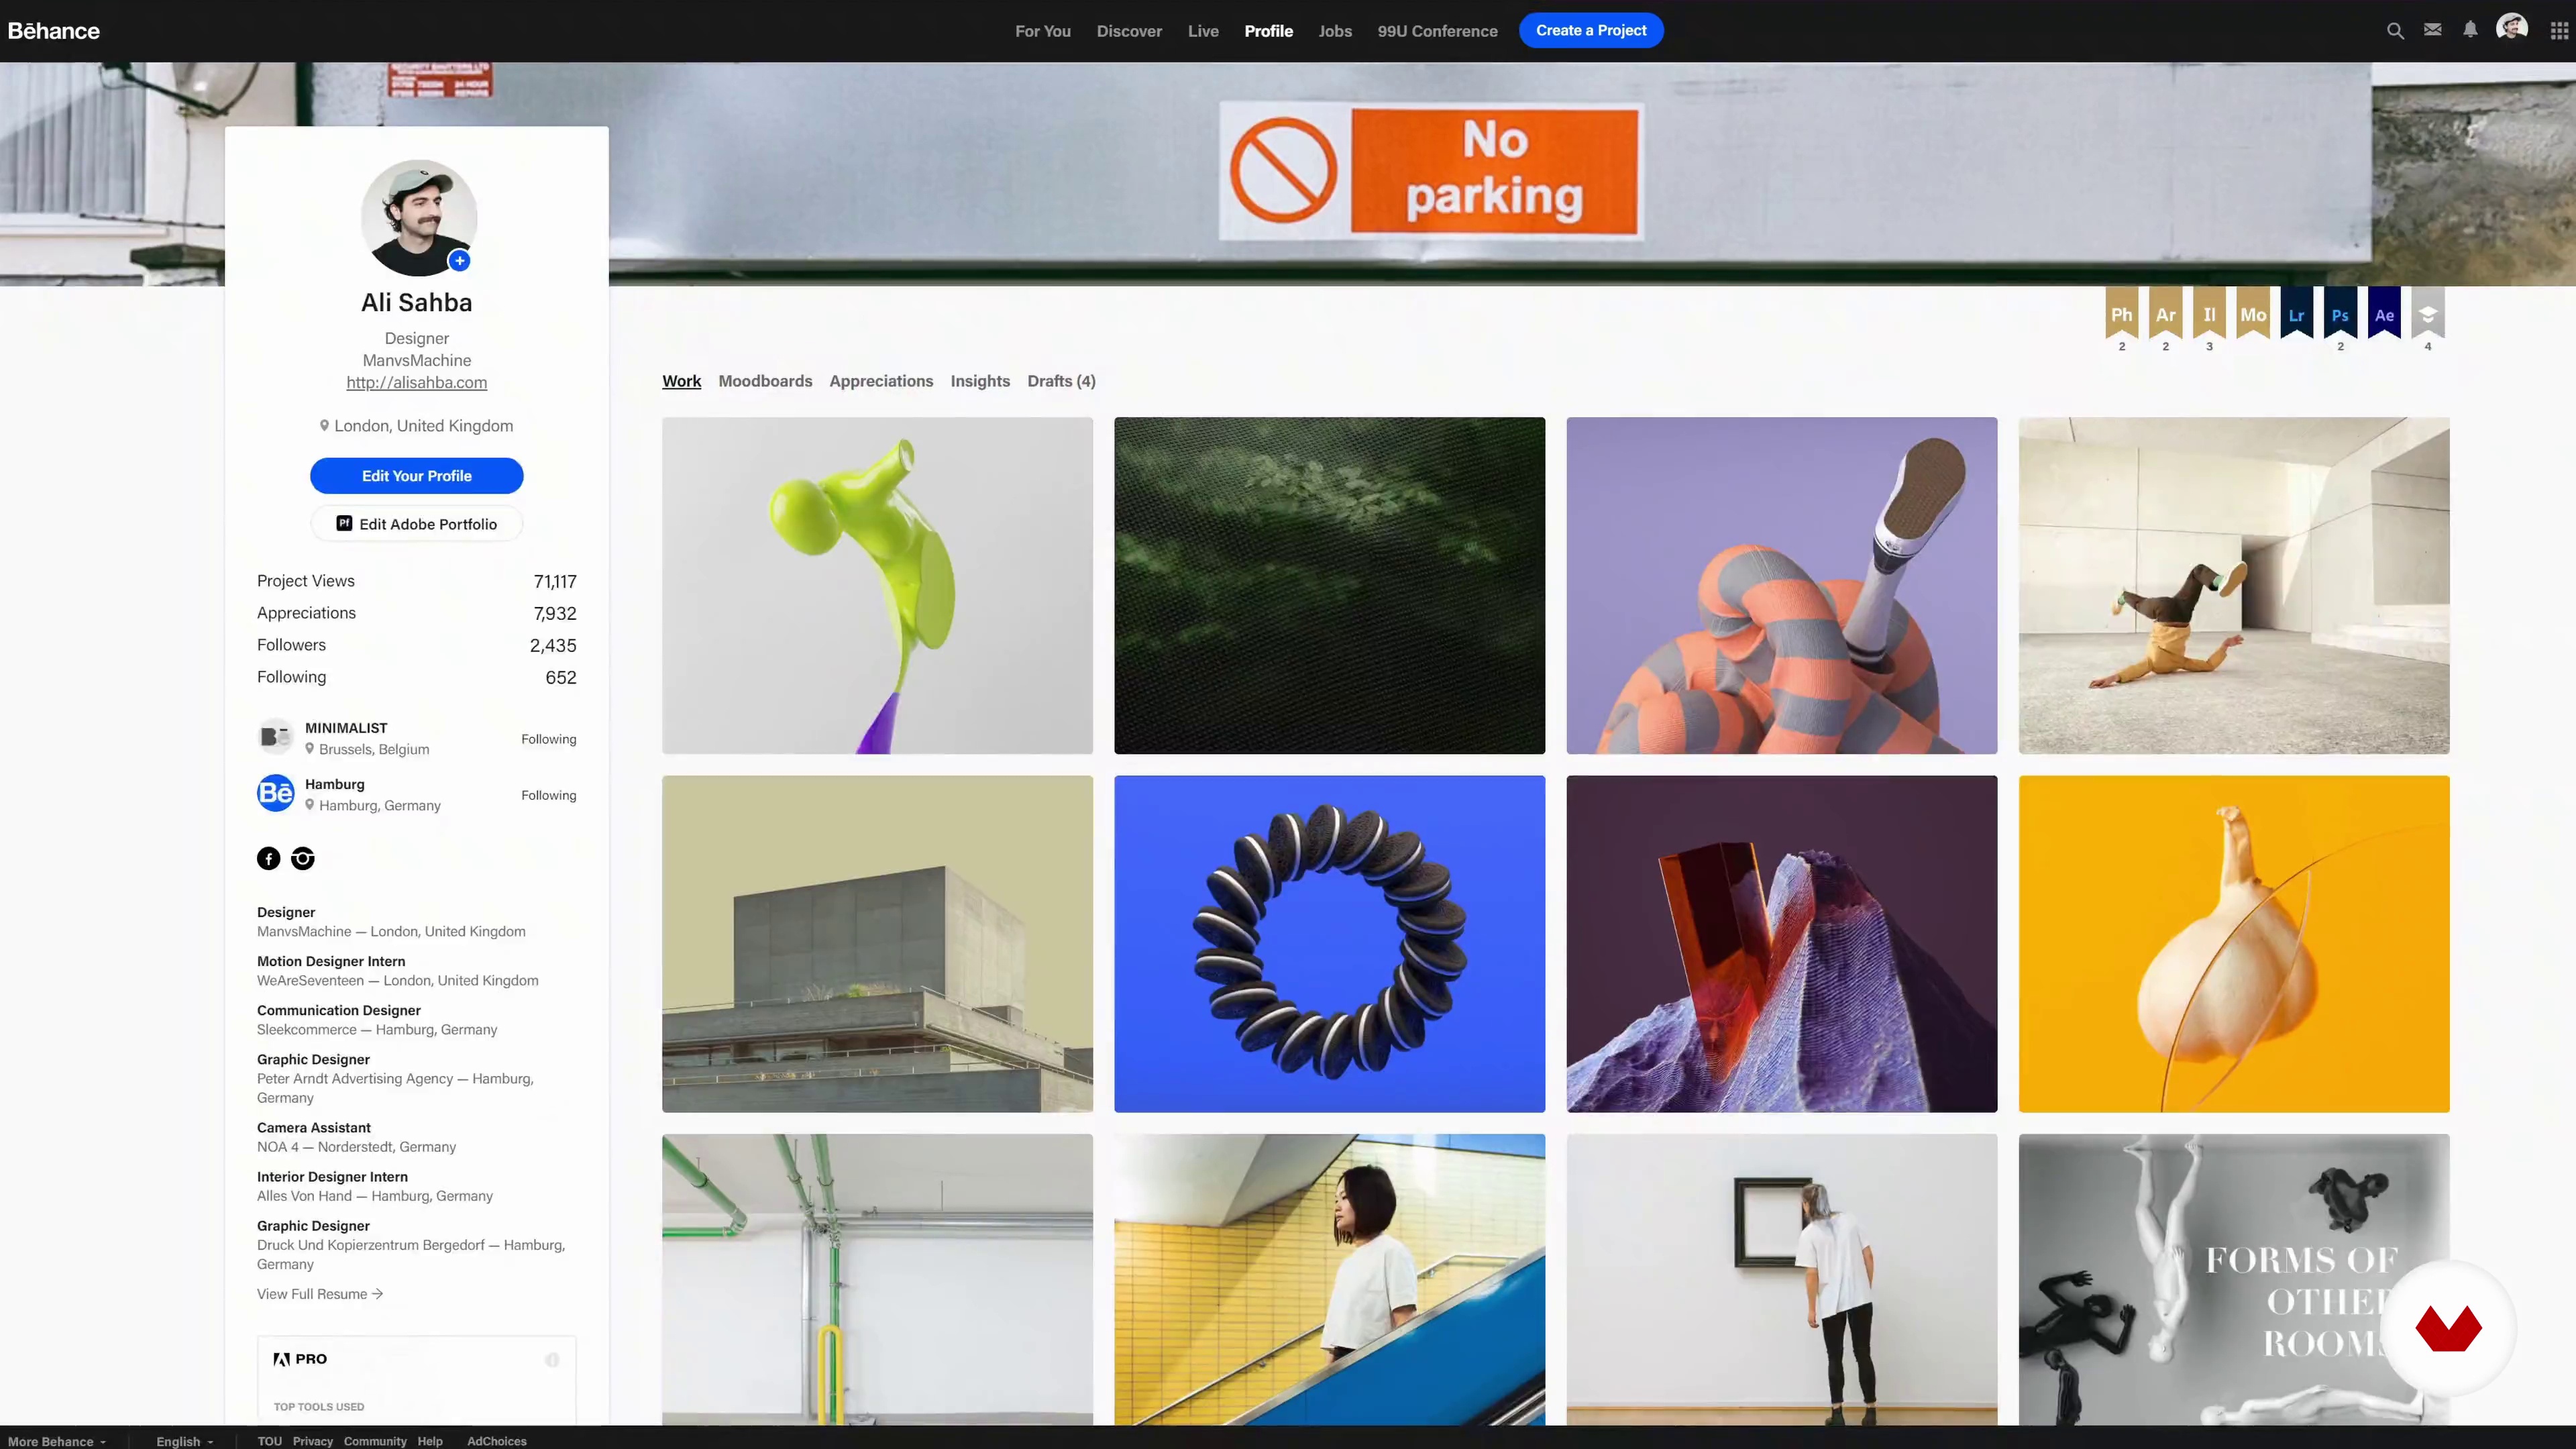The height and width of the screenshot is (1449, 2576).
Task: Open the Oreo cookie ring project
Action: 1329,944
